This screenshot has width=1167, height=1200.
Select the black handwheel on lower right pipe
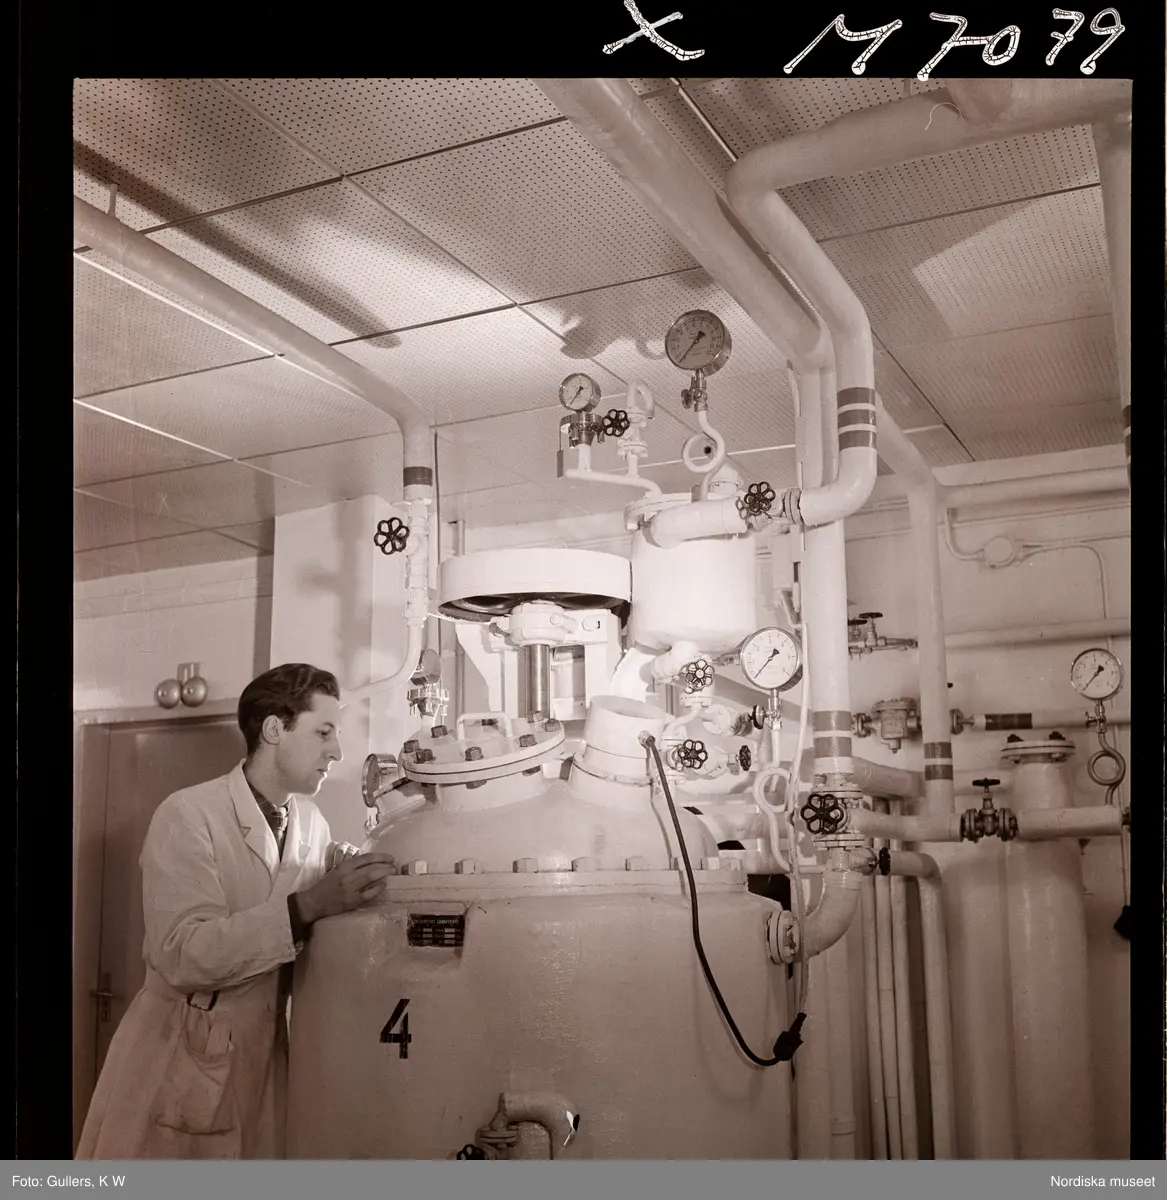tap(822, 814)
